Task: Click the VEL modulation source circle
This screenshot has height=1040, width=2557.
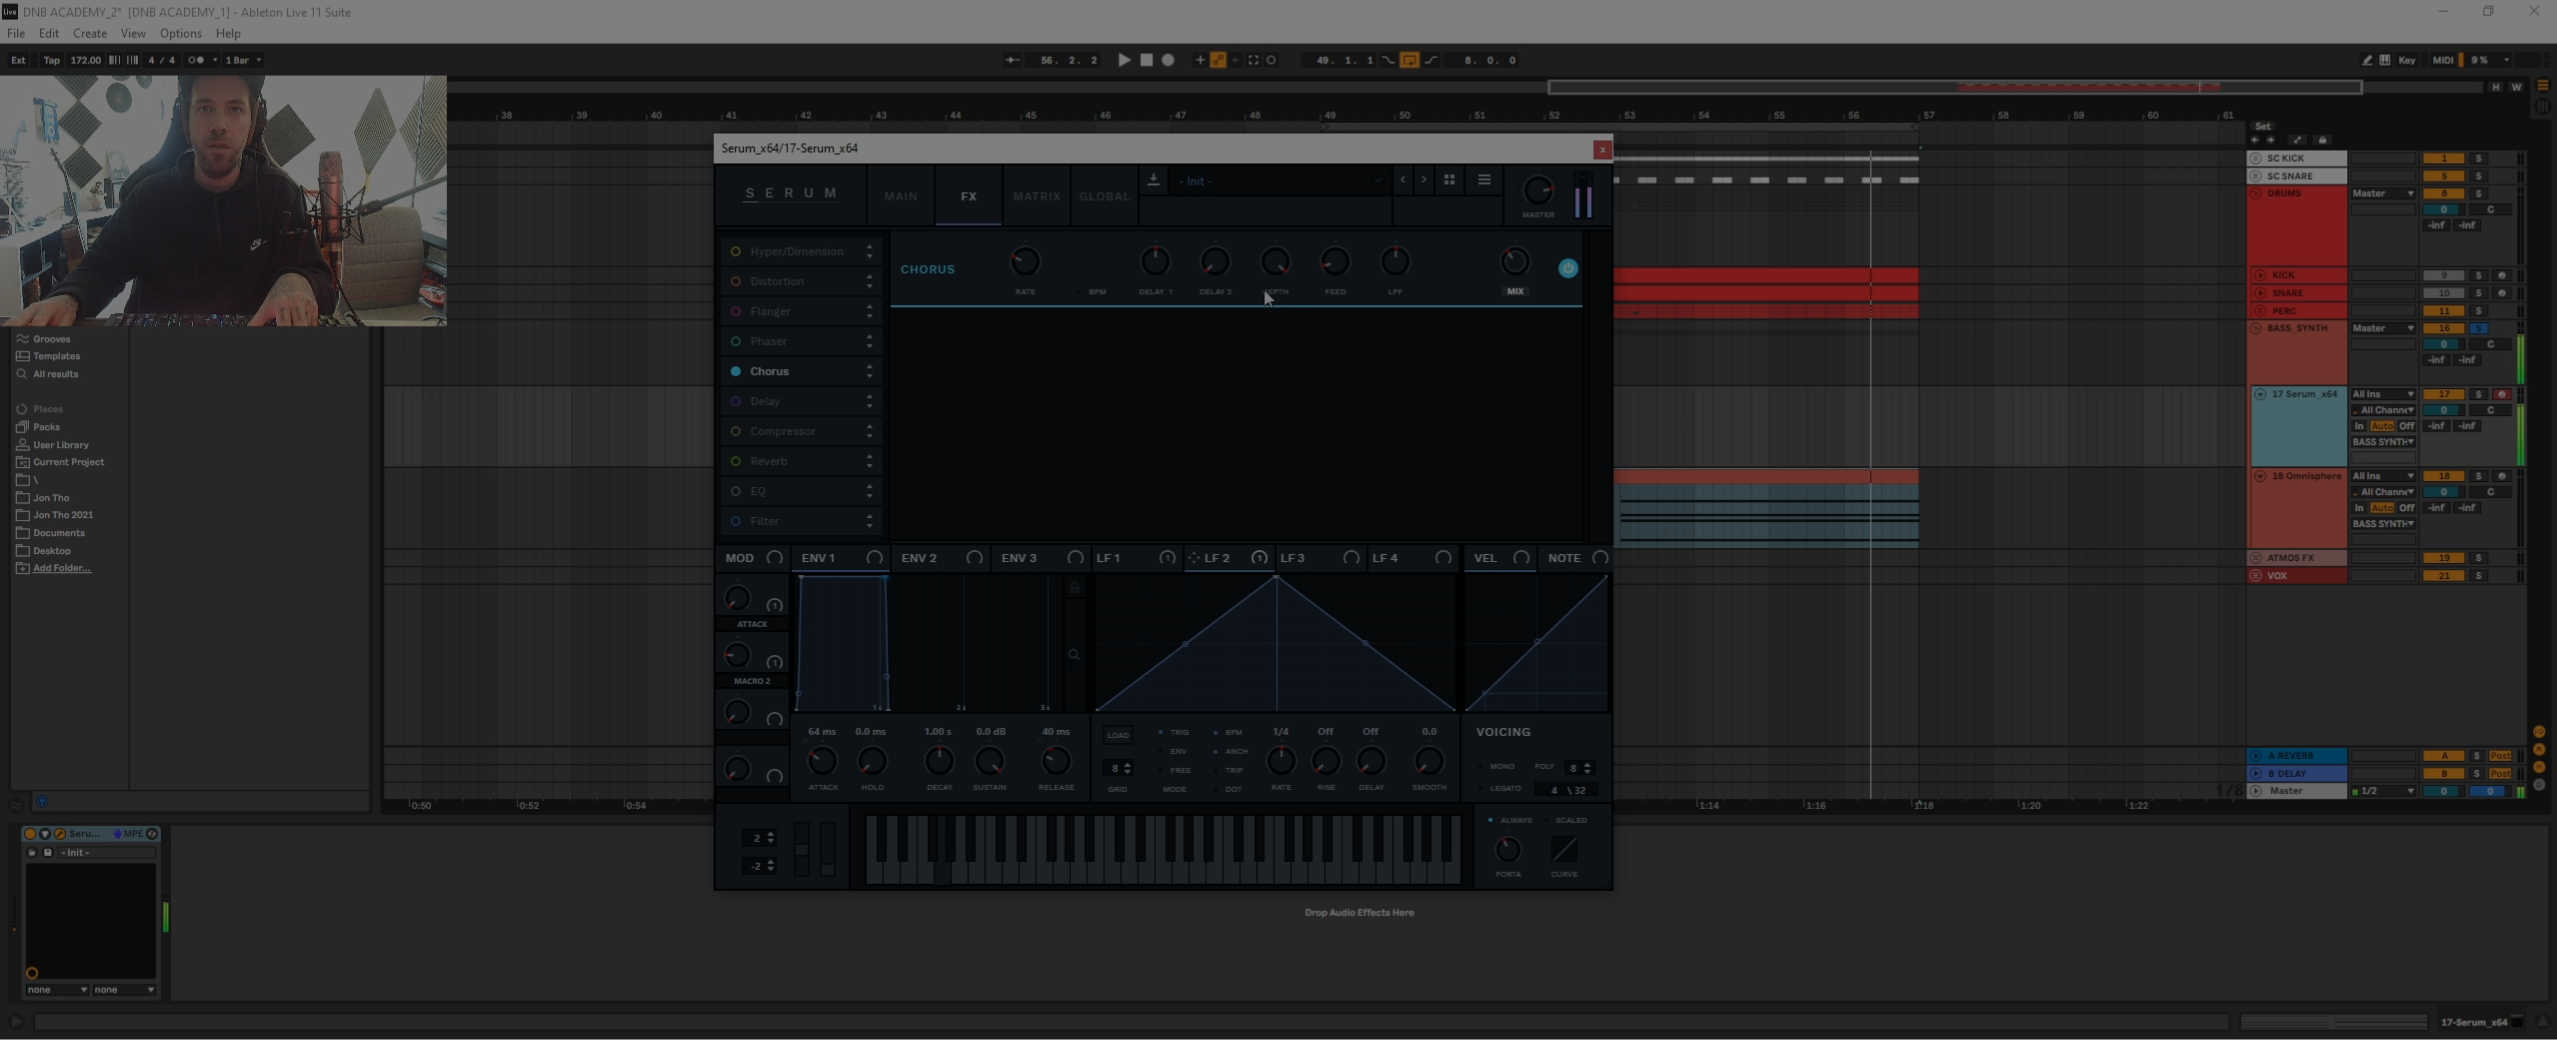Action: click(1521, 558)
